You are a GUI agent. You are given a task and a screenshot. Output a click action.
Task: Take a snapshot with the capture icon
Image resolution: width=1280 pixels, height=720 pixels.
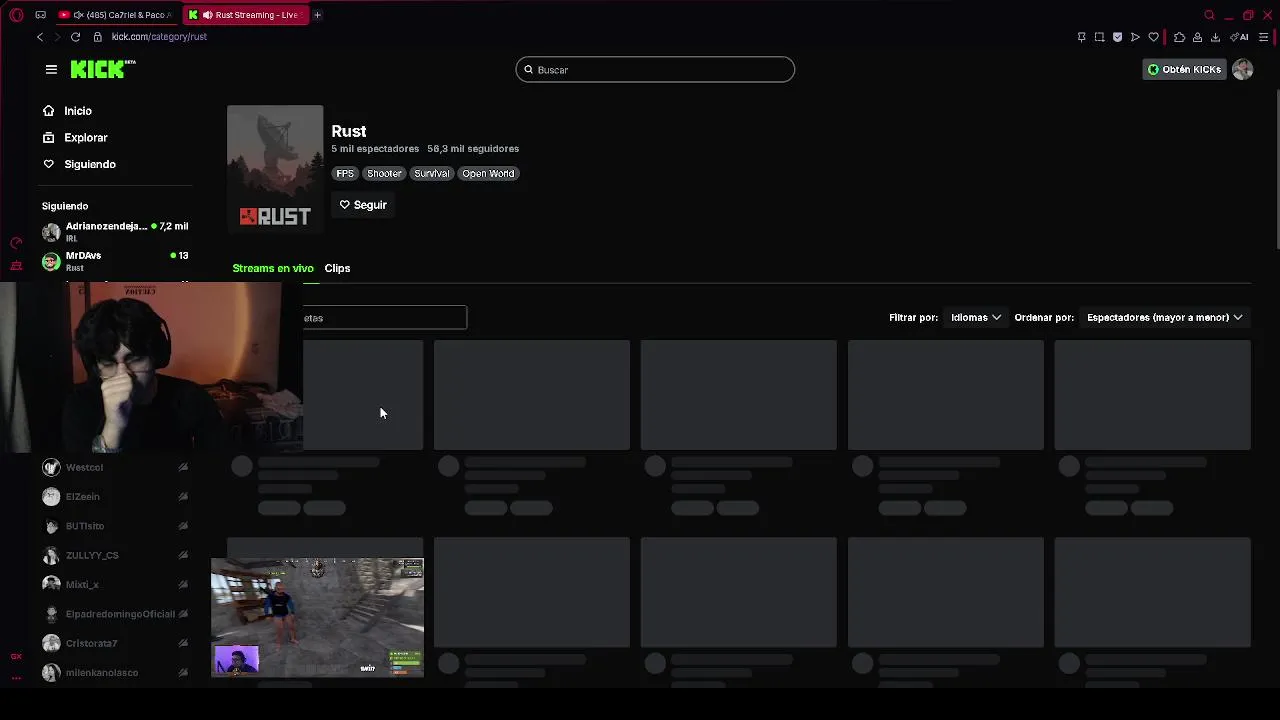[1099, 37]
